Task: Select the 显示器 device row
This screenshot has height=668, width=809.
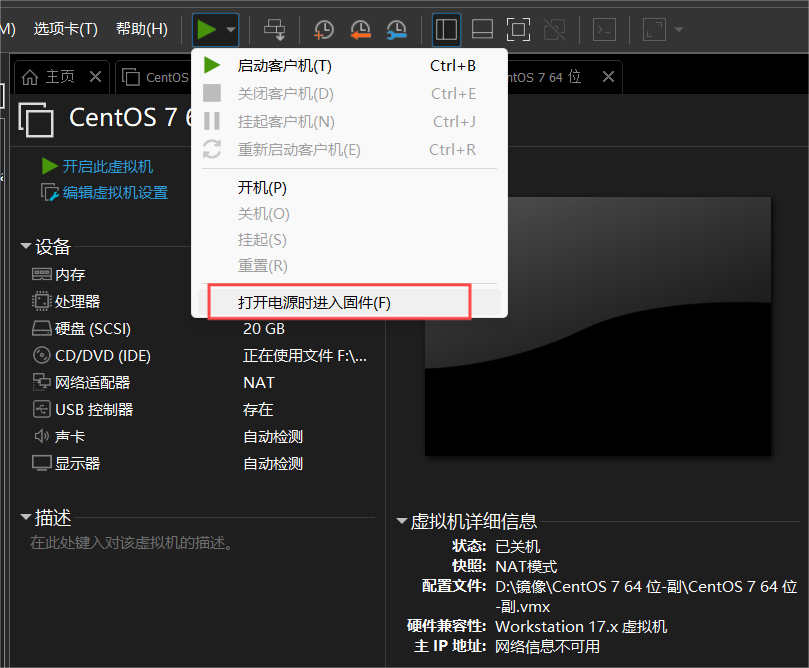Action: pos(203,463)
